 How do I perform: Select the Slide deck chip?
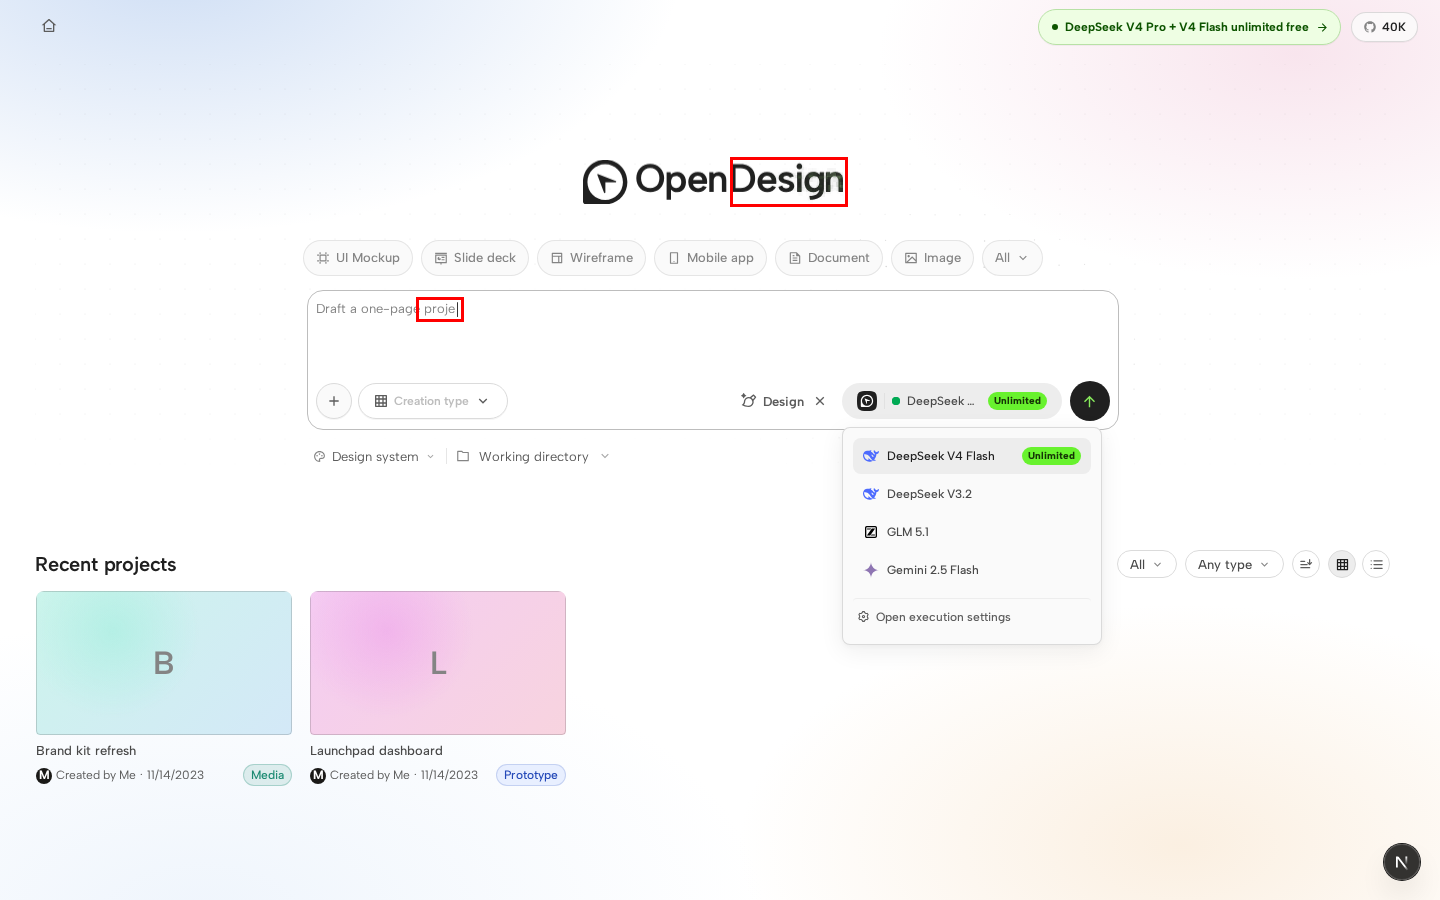tap(475, 258)
